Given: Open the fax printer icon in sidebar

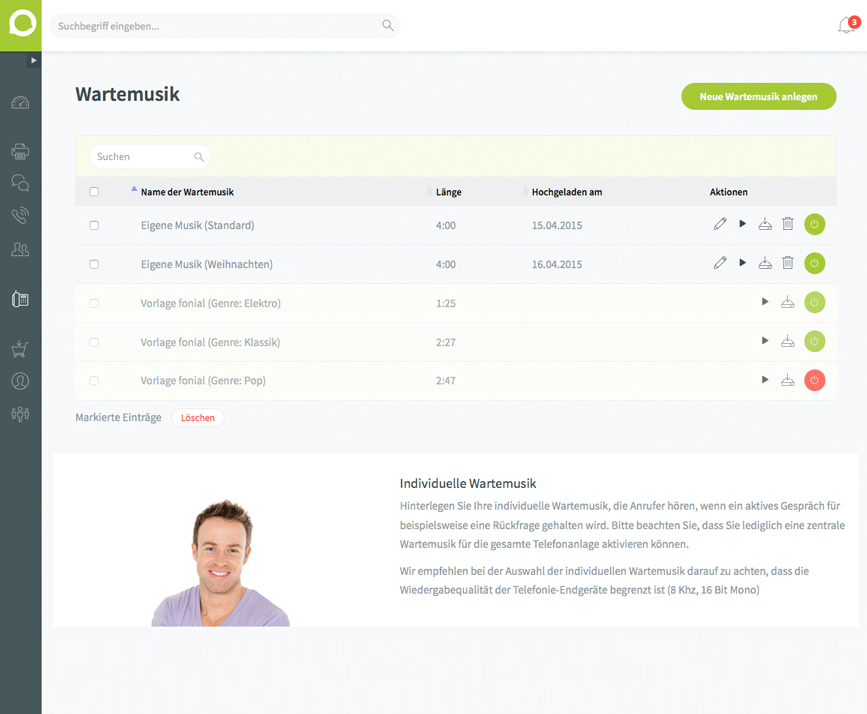Looking at the screenshot, I should 20,152.
